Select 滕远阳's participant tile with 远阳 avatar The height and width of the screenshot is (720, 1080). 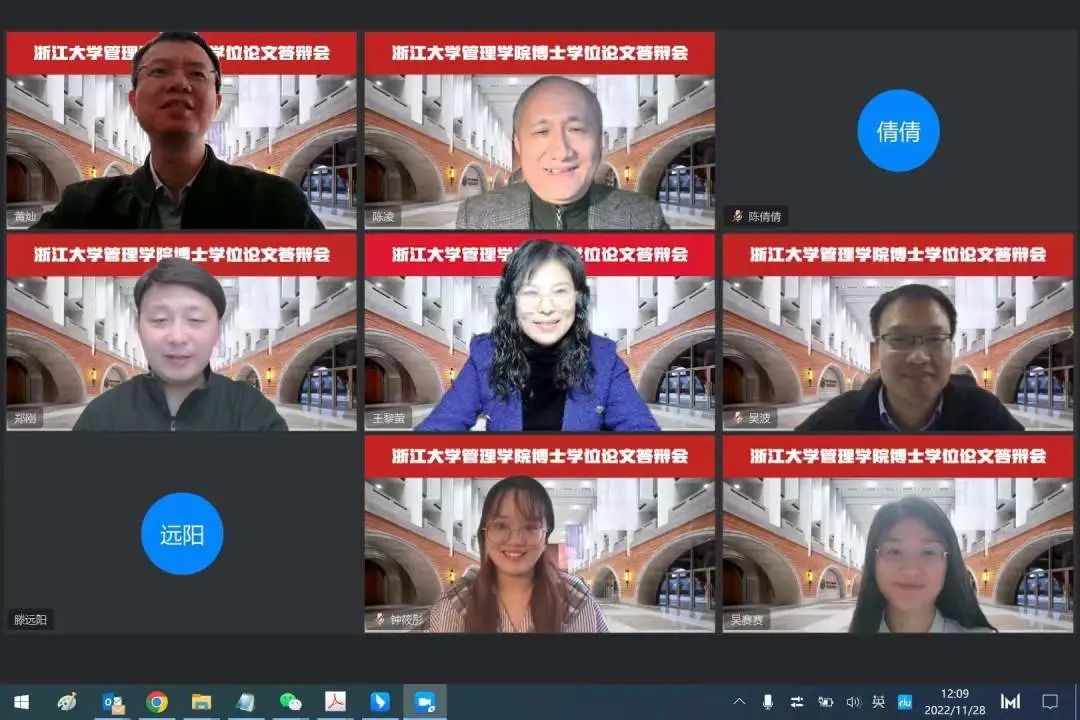182,533
